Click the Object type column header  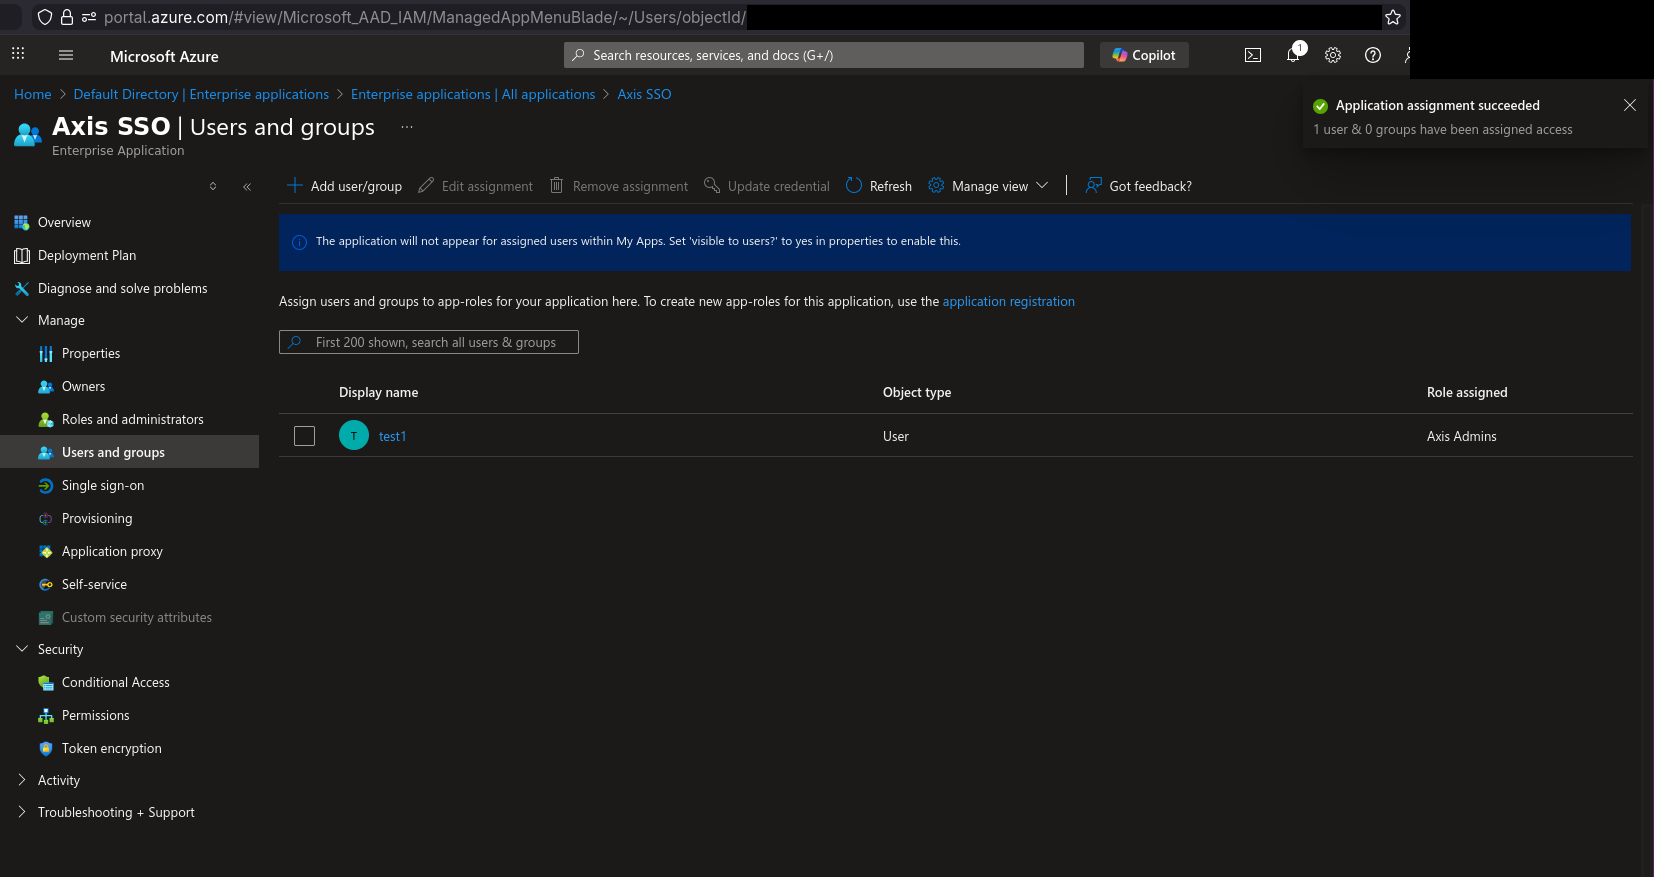917,392
